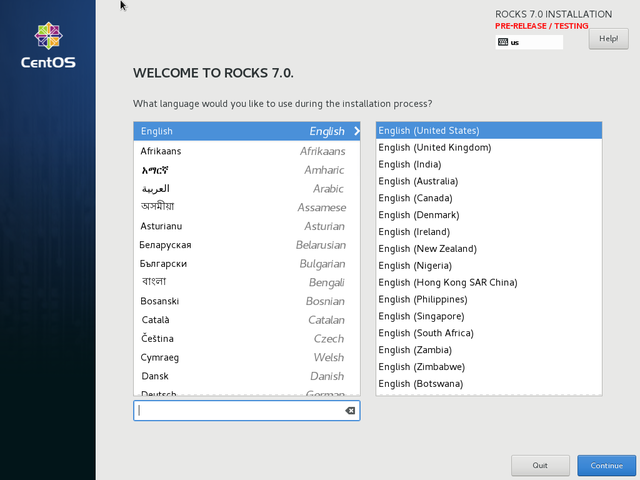640x480 pixels.
Task: Choose English (Denmark) locale
Action: (x=489, y=215)
